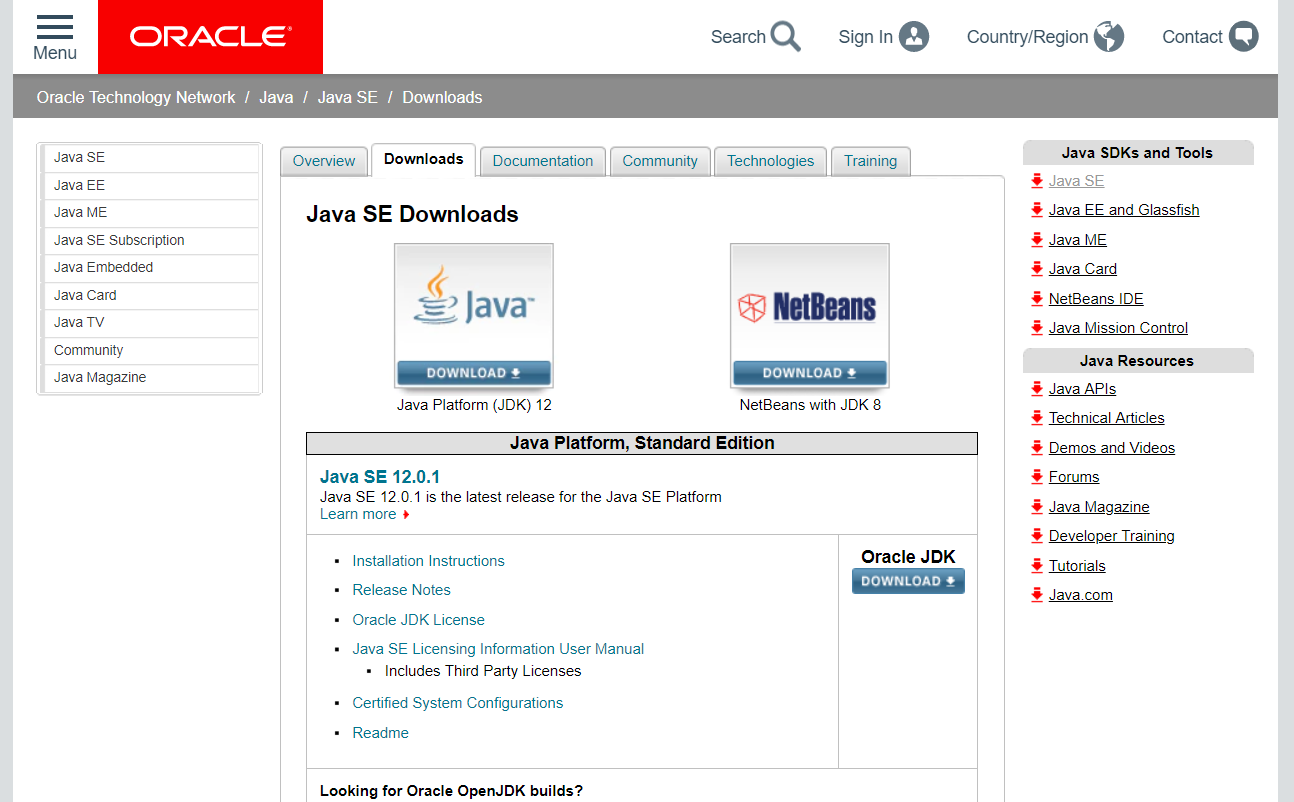Open Java Card in left navigation

click(150, 295)
